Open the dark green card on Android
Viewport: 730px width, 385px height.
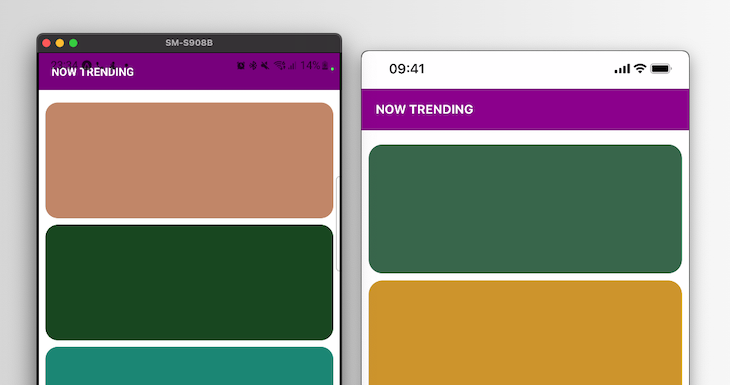click(x=189, y=282)
